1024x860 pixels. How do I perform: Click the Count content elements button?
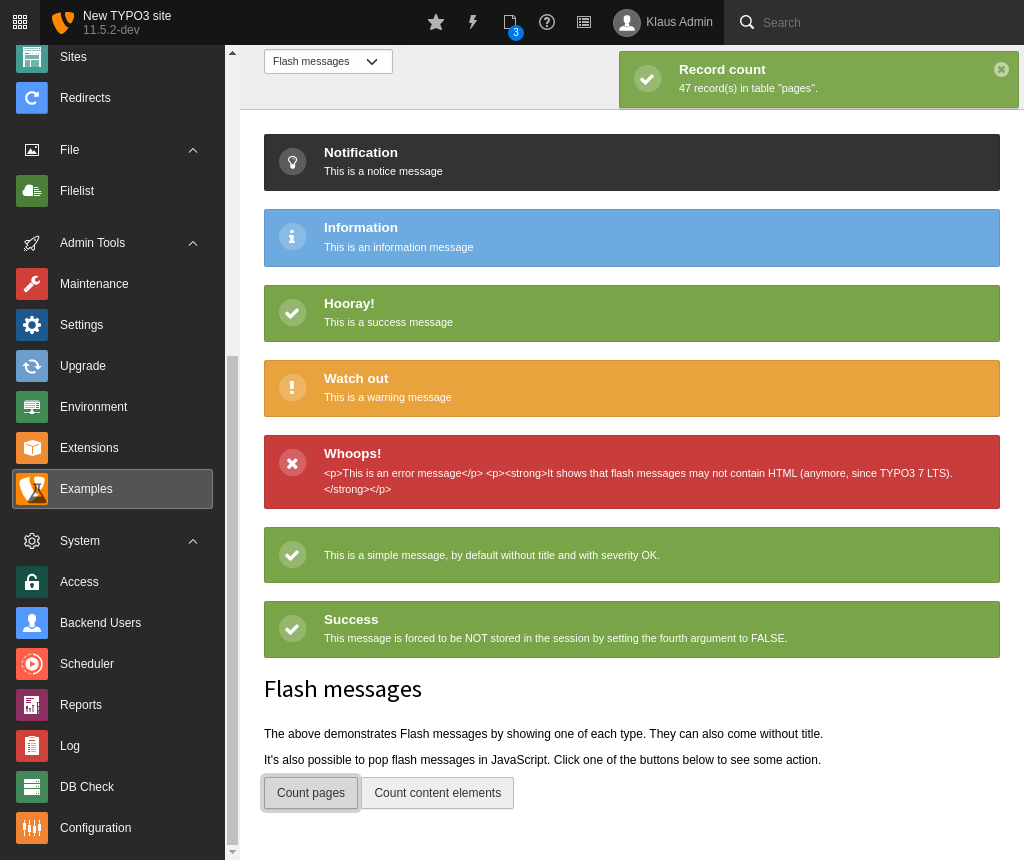tap(437, 793)
